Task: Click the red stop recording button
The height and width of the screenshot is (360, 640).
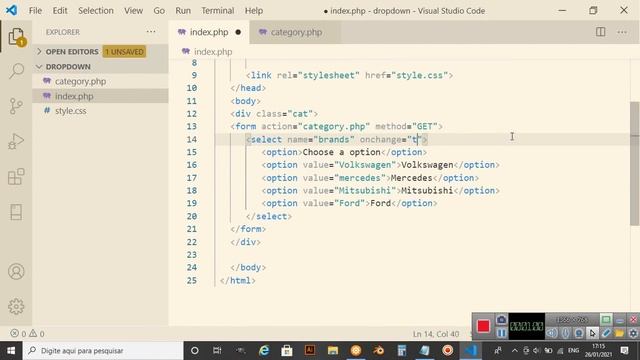Action: [x=483, y=326]
